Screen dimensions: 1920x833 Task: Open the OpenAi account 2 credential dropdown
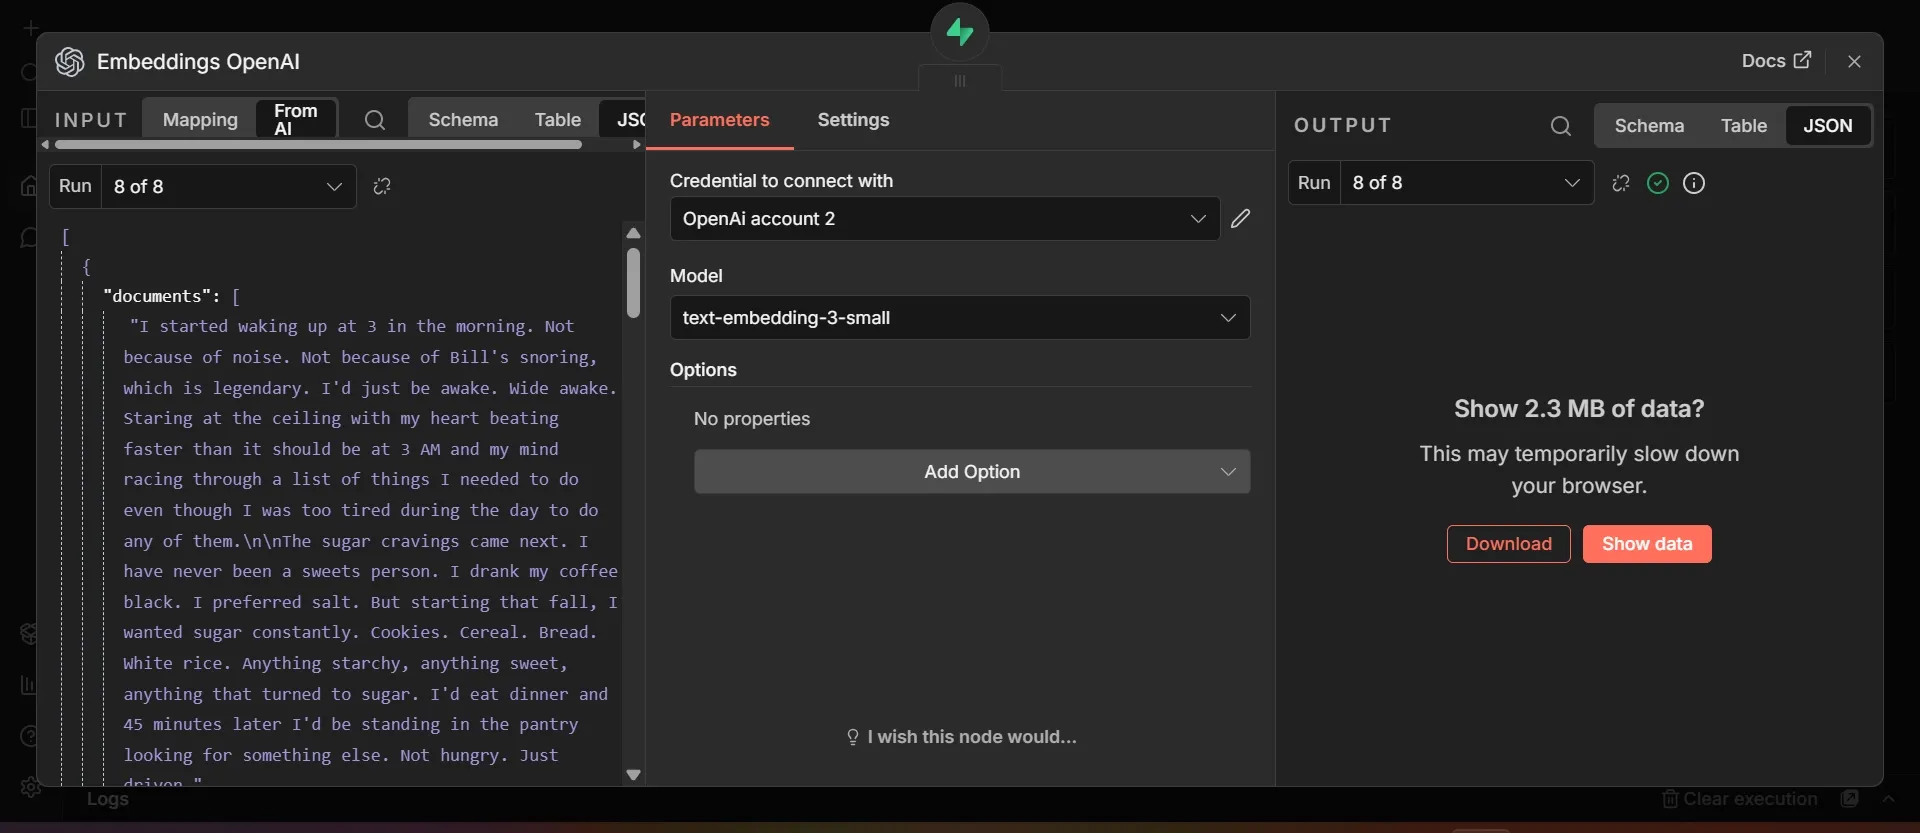point(944,218)
